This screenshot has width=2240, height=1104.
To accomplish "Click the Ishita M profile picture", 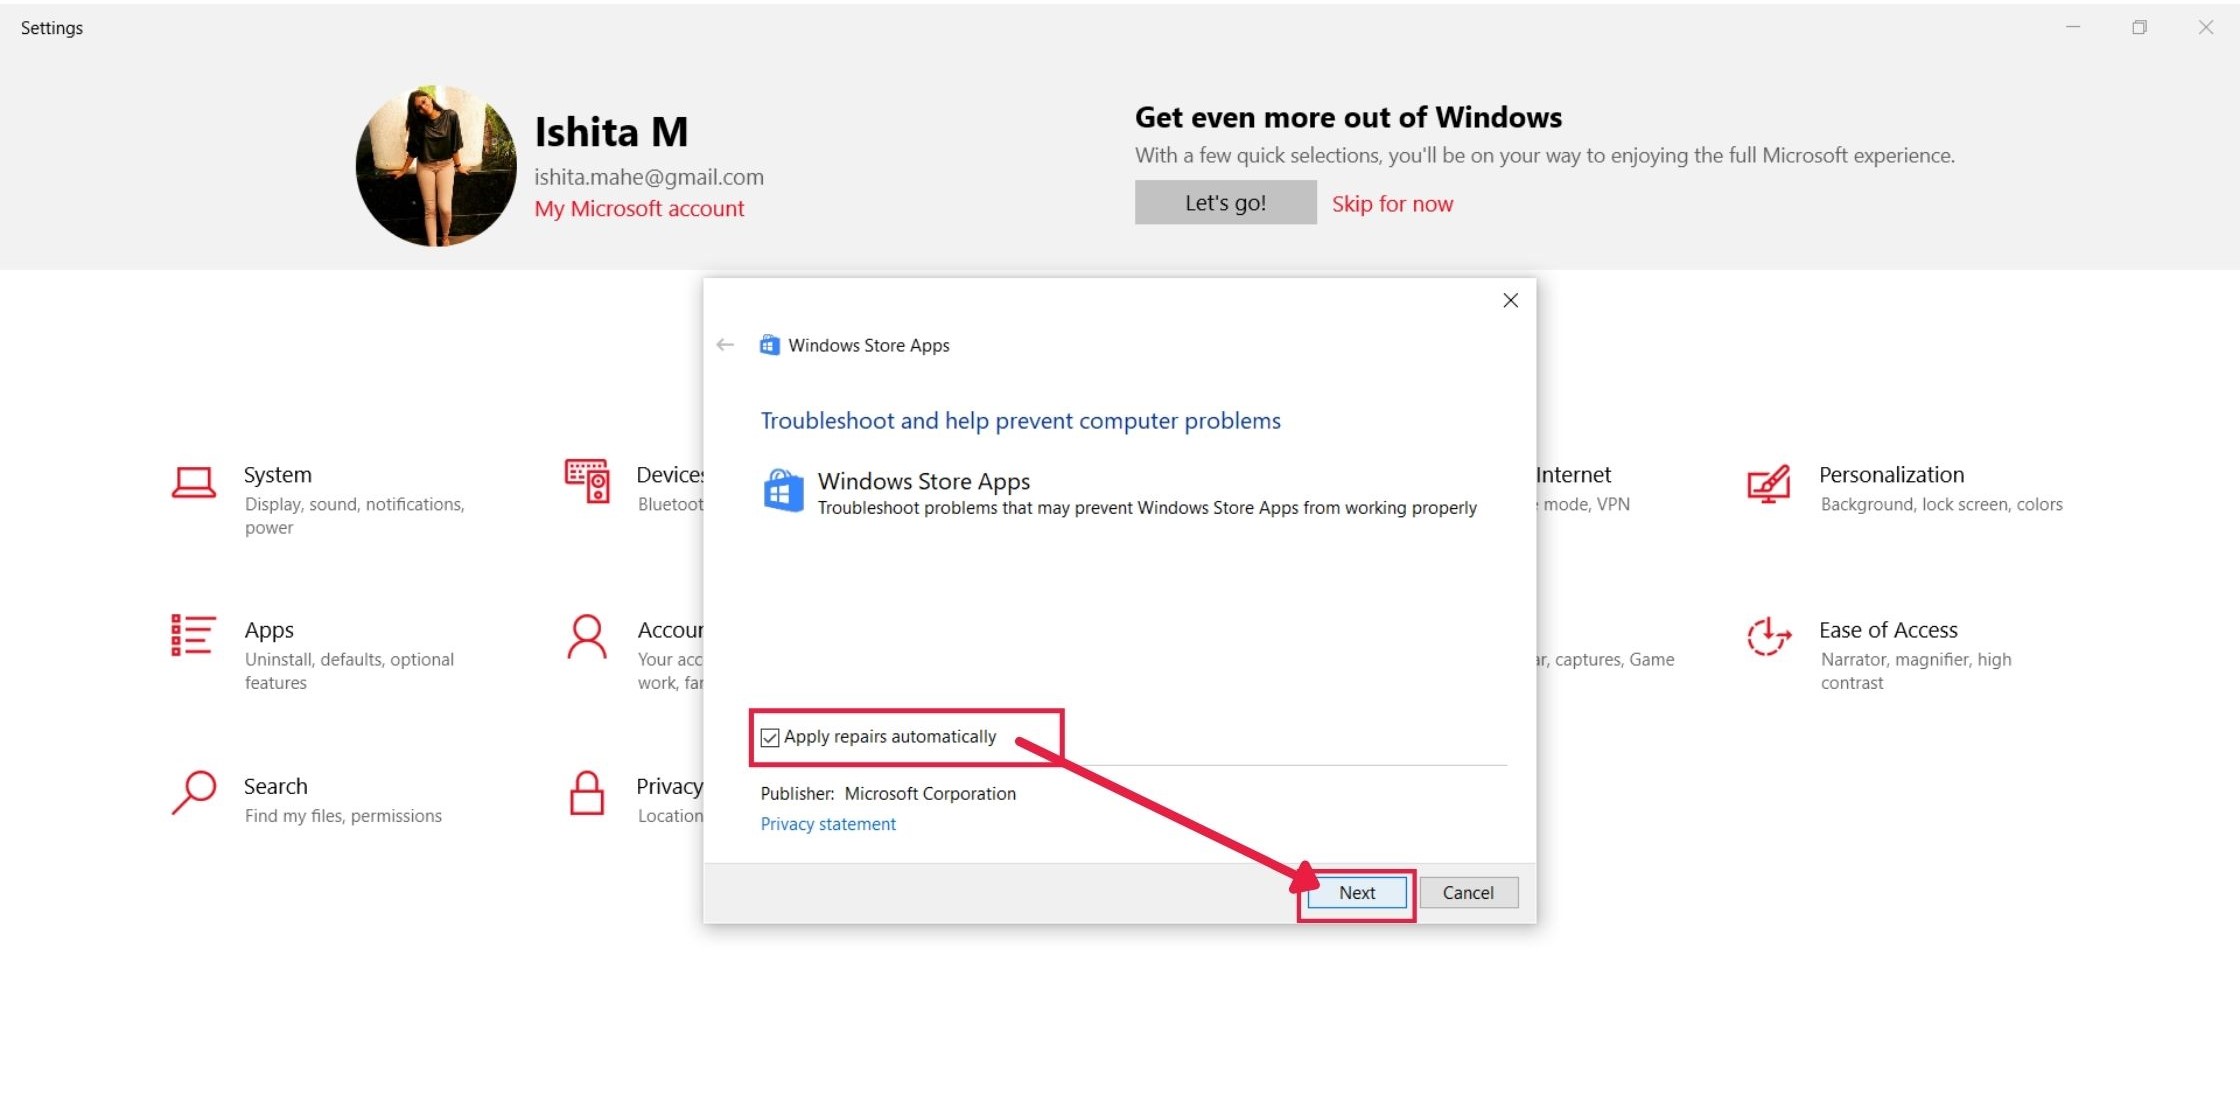I will [434, 165].
